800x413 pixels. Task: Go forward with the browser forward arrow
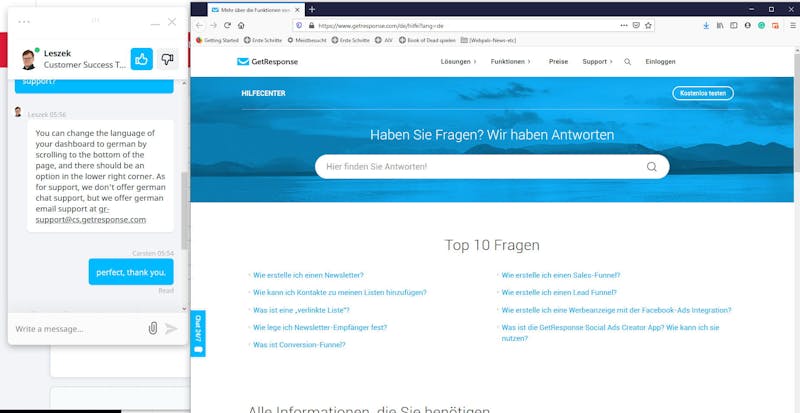click(213, 25)
